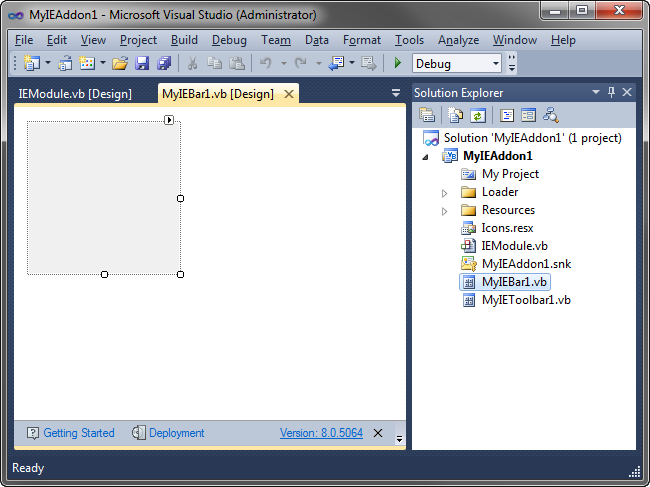Open the Project menu
Image resolution: width=650 pixels, height=487 pixels.
click(138, 40)
